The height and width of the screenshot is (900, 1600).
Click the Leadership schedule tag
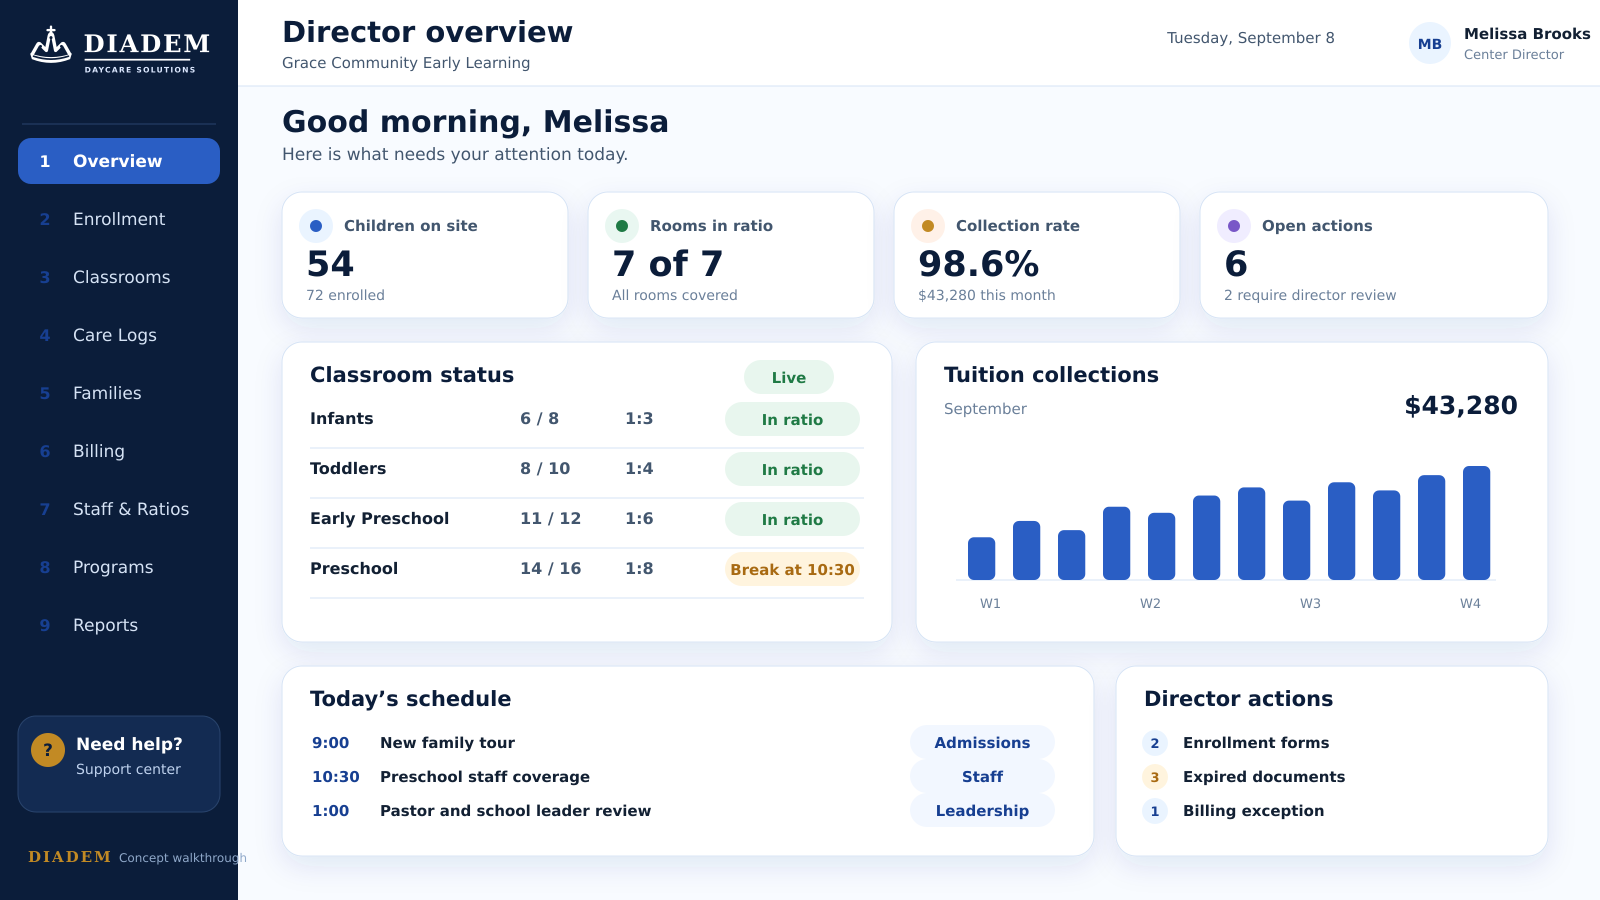tap(982, 811)
